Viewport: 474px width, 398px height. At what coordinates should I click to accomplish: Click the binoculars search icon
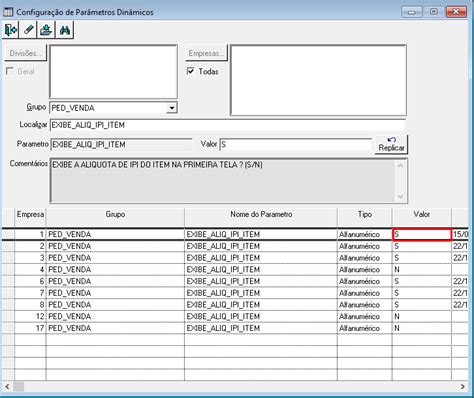coord(64,30)
